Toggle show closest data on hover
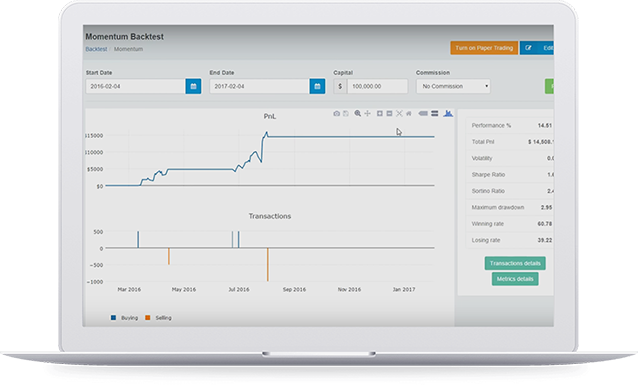 coord(423,114)
